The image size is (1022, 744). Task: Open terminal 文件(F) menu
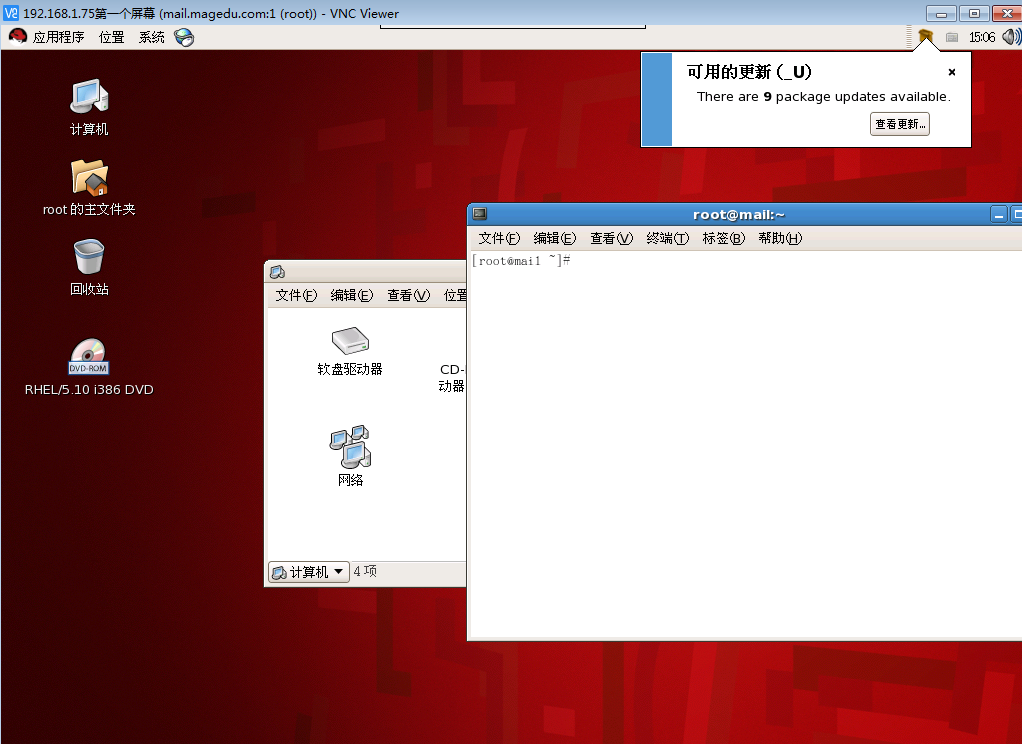click(499, 238)
